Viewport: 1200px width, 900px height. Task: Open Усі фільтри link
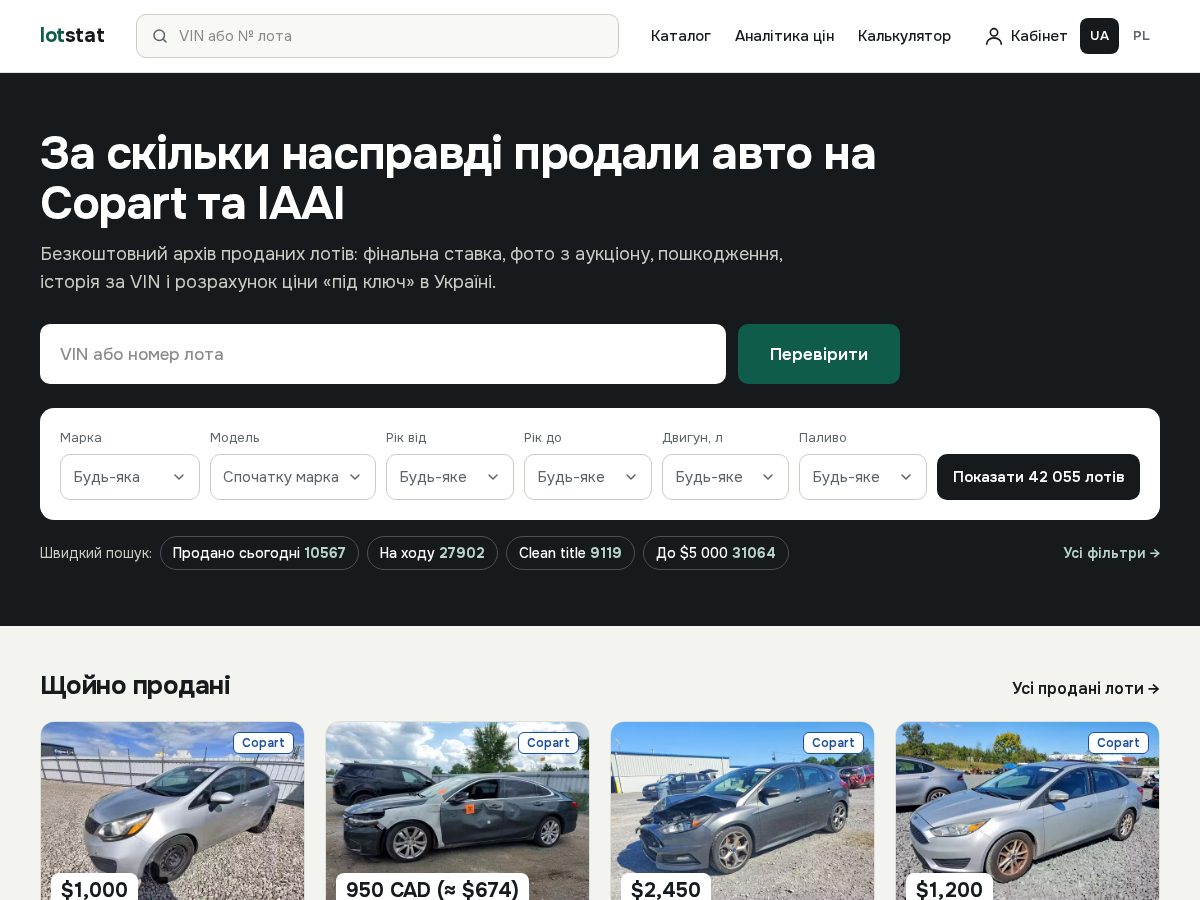[x=1111, y=553]
